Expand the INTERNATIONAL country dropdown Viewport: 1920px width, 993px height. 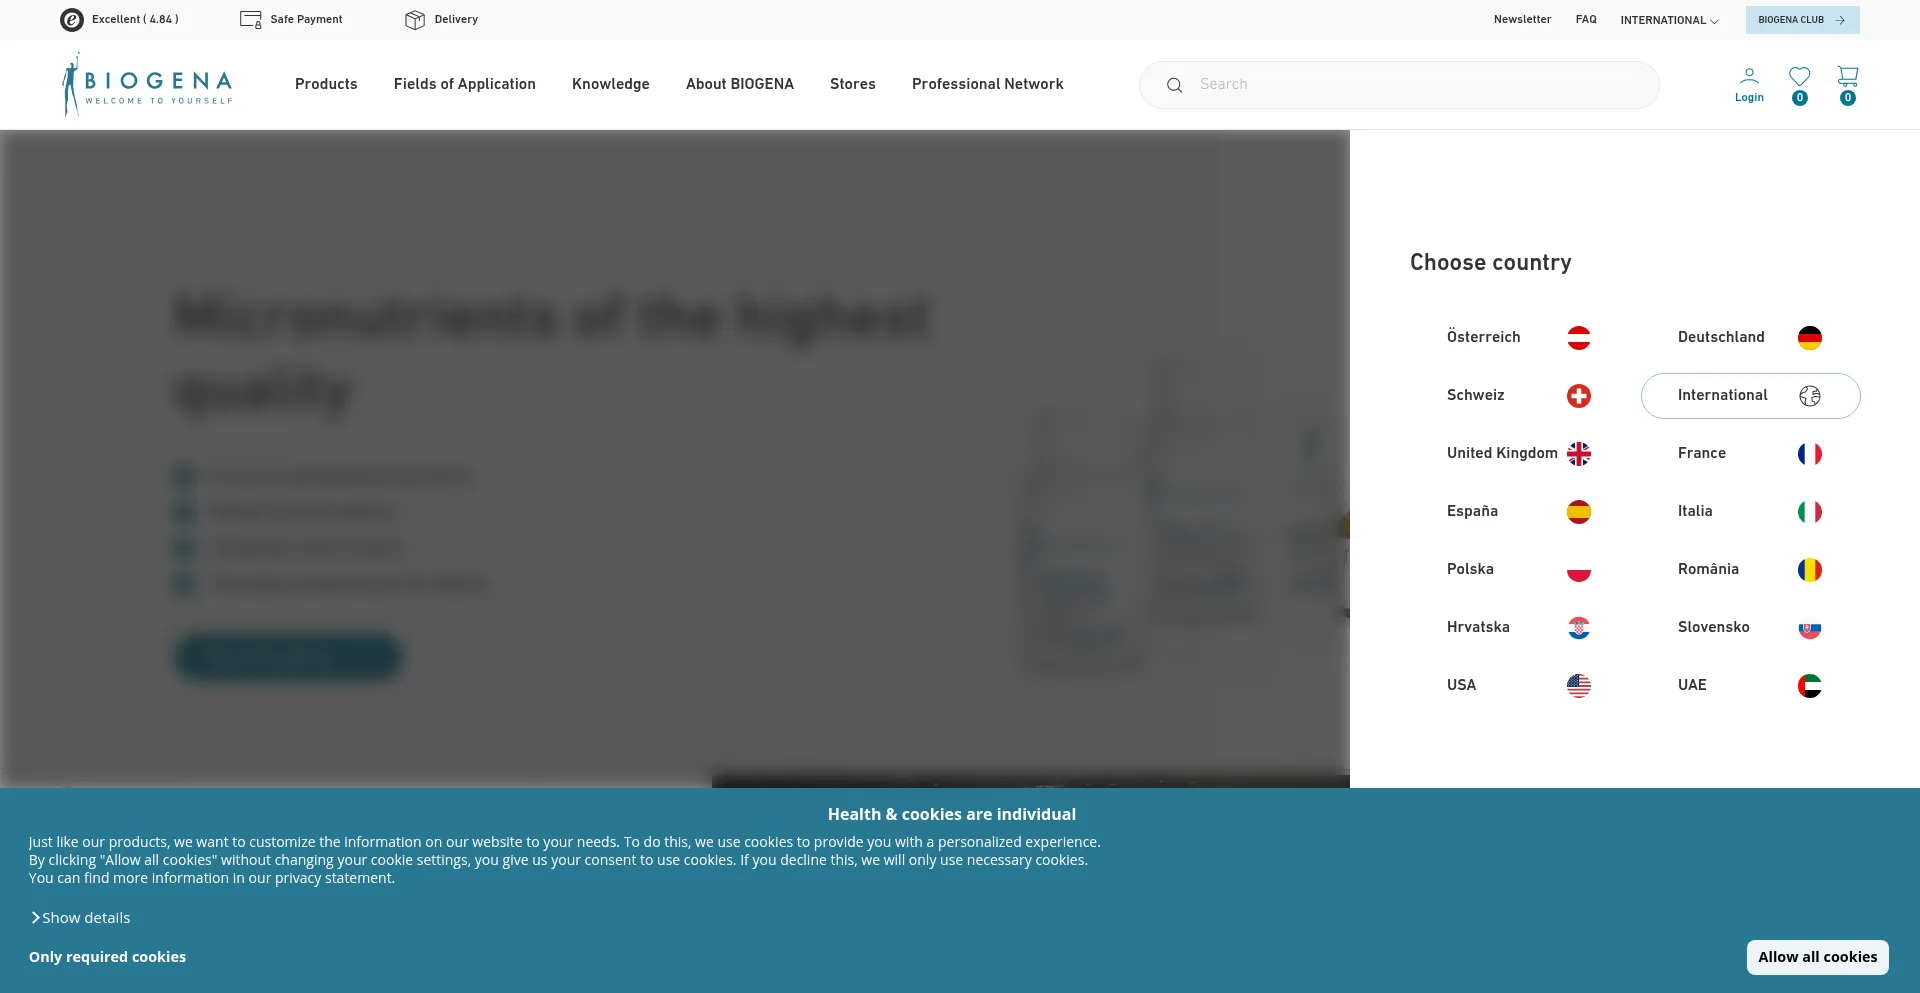click(x=1669, y=20)
